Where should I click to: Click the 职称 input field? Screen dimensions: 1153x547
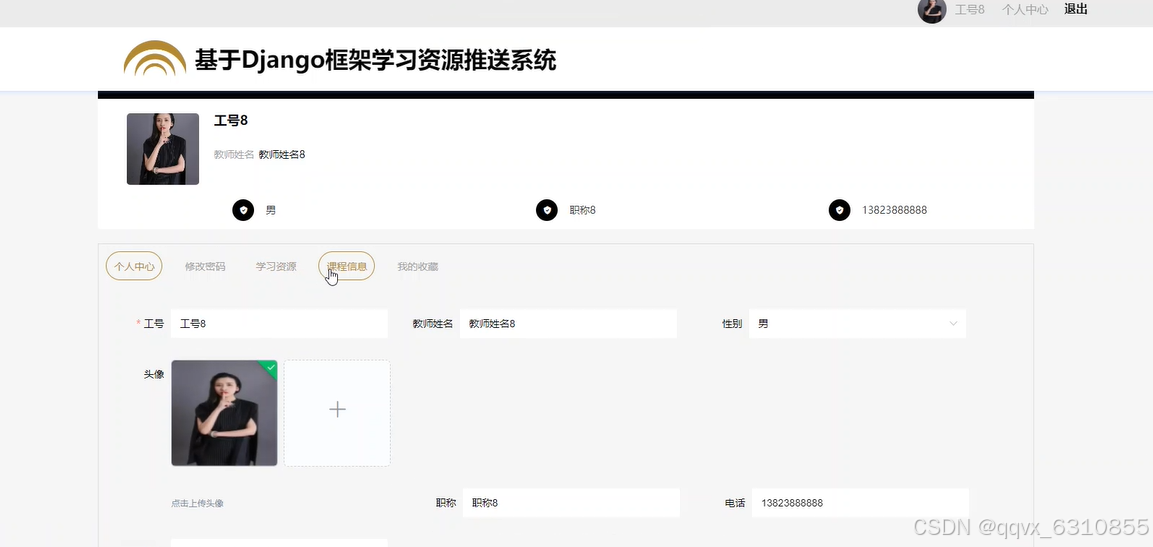coord(571,503)
